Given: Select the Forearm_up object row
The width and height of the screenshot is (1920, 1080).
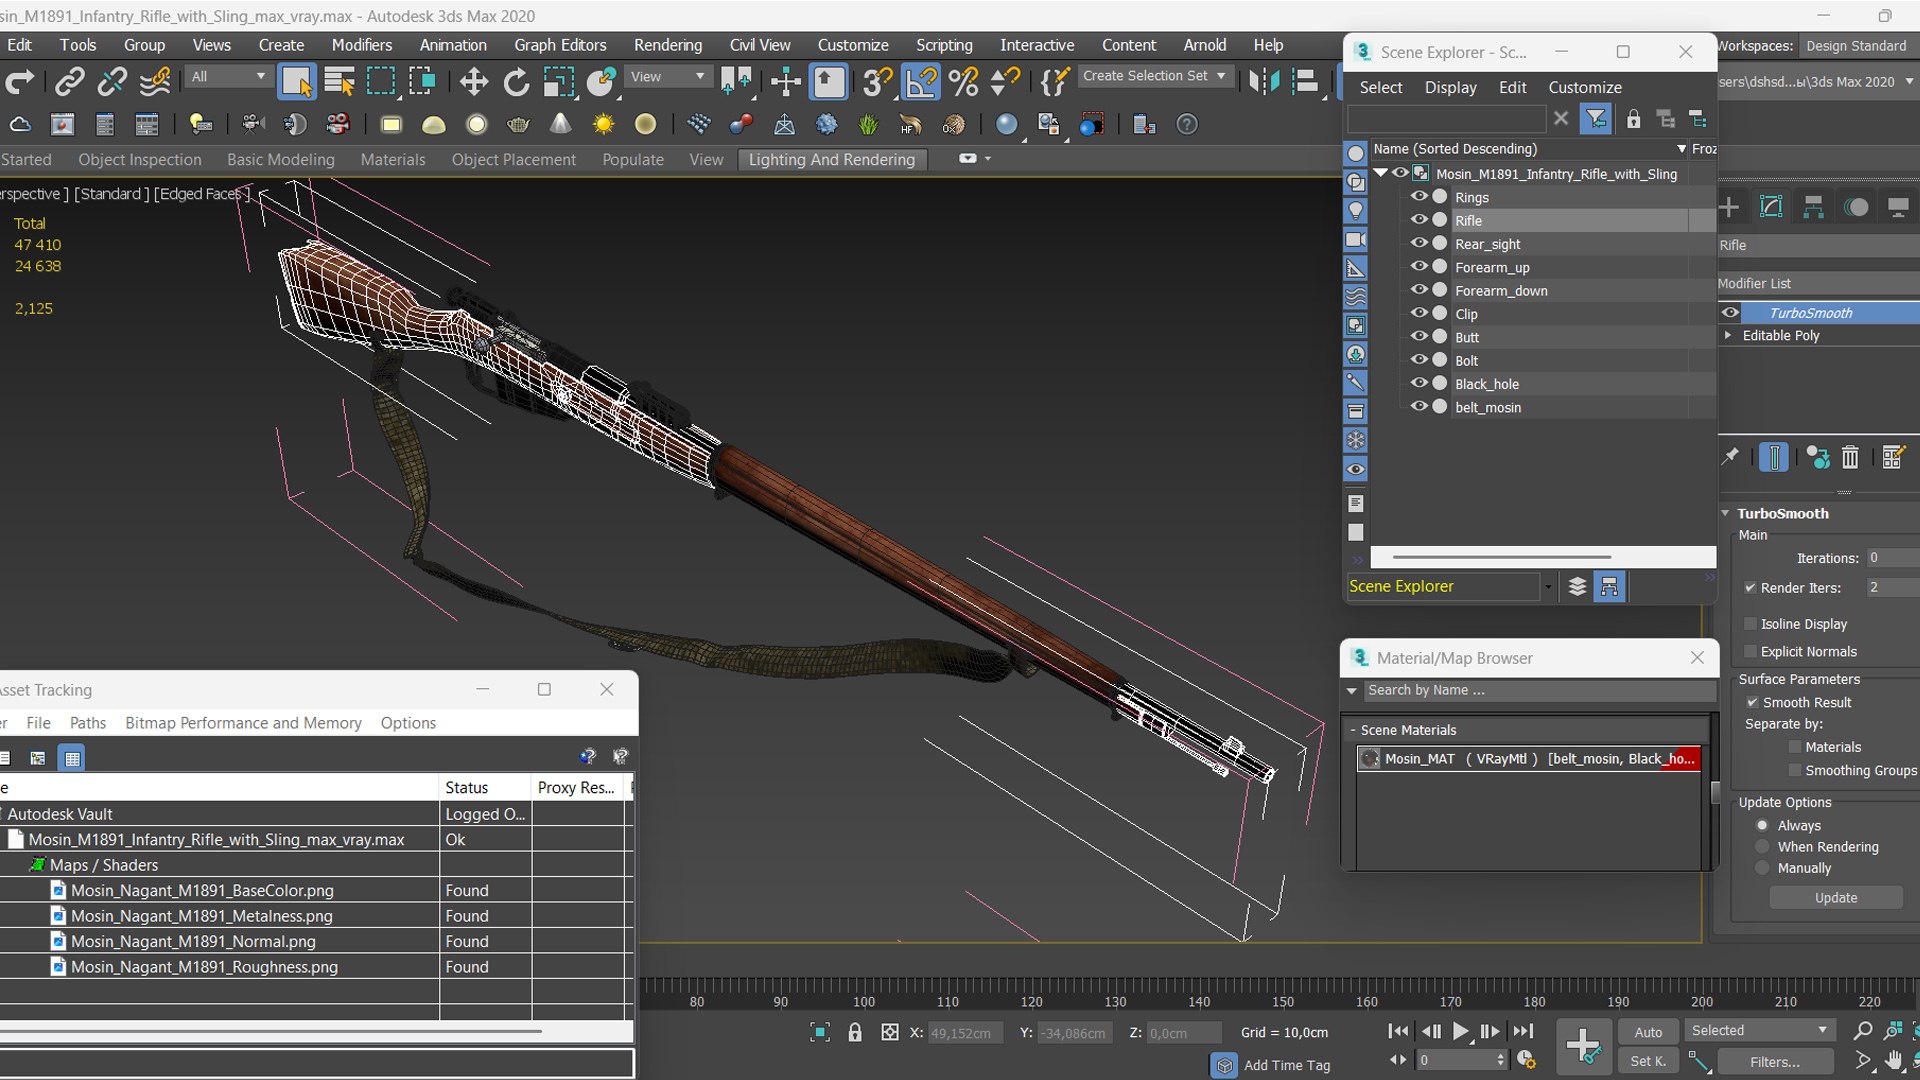Looking at the screenshot, I should pyautogui.click(x=1545, y=267).
